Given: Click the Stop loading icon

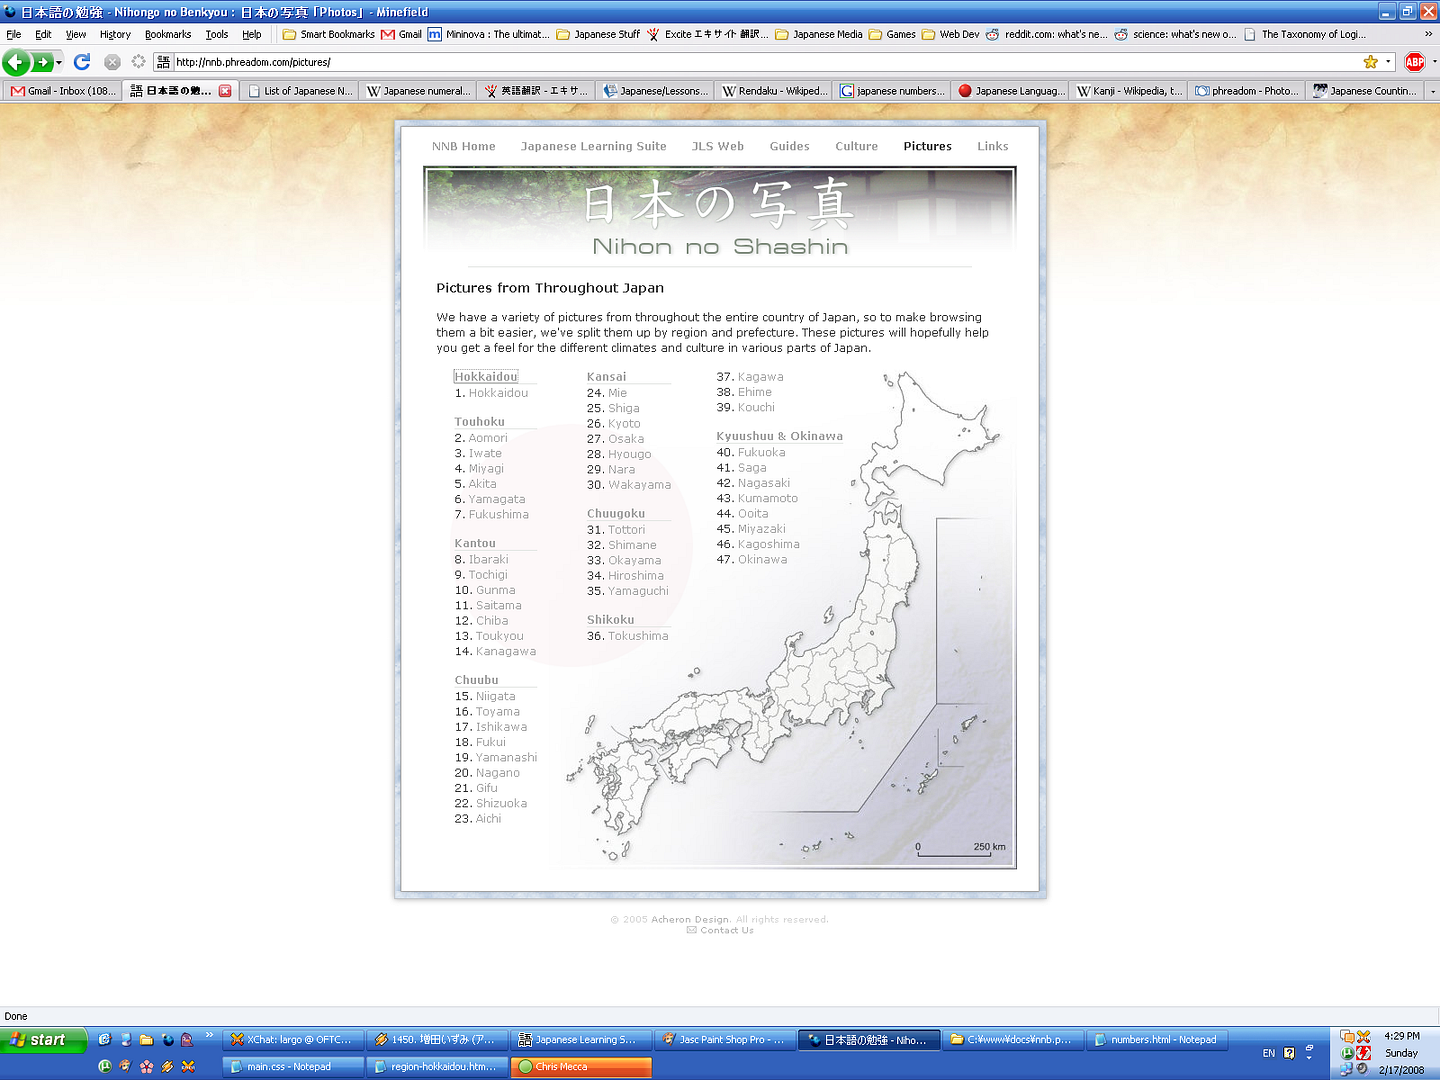Looking at the screenshot, I should pyautogui.click(x=112, y=62).
